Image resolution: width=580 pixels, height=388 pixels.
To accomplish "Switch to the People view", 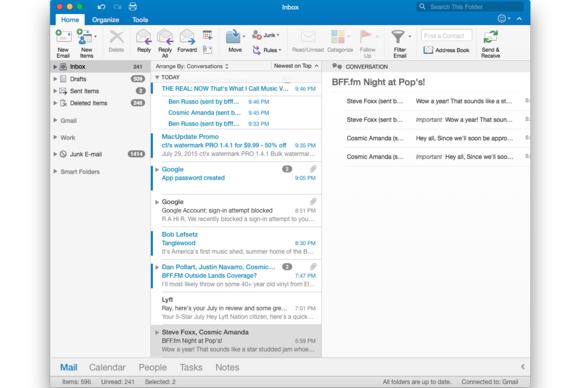I will coord(152,367).
